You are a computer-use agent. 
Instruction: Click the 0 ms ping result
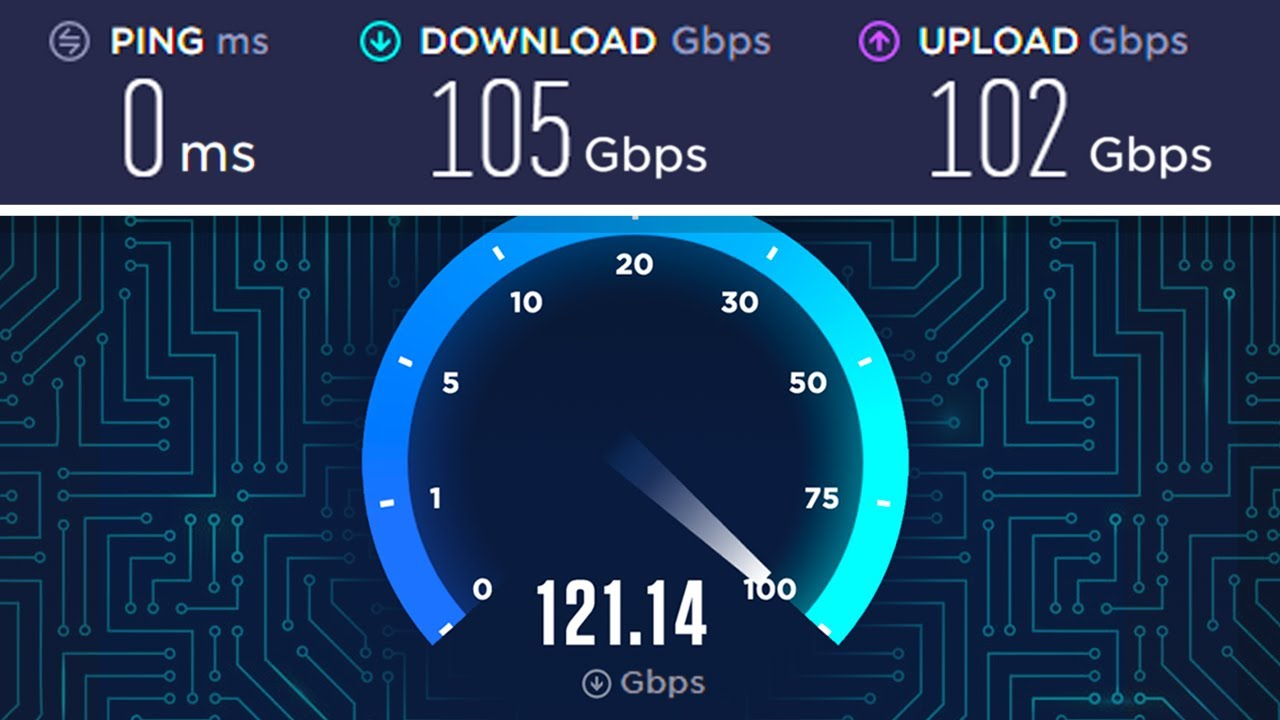click(x=189, y=130)
